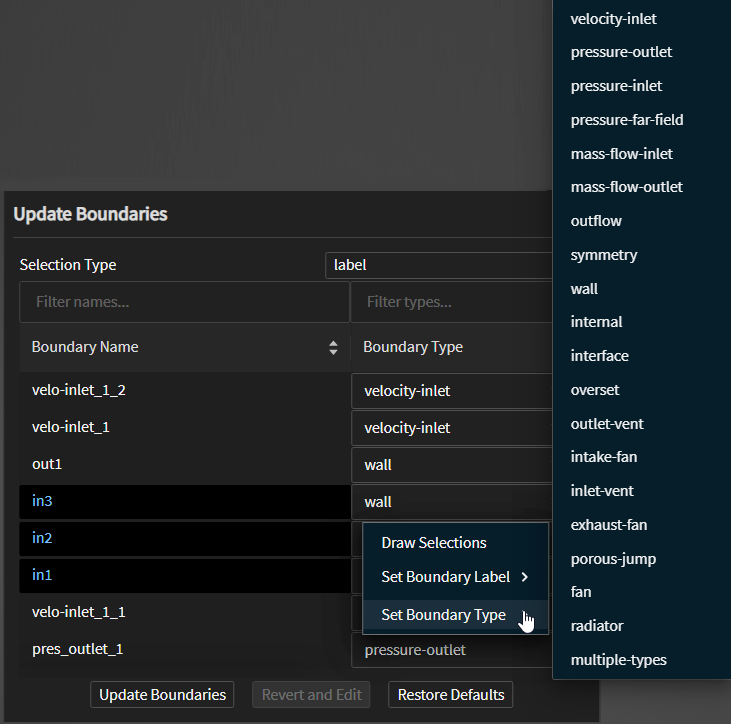Click Set Boundary Type menu entry
Screen dimensions: 731x724
tap(443, 615)
